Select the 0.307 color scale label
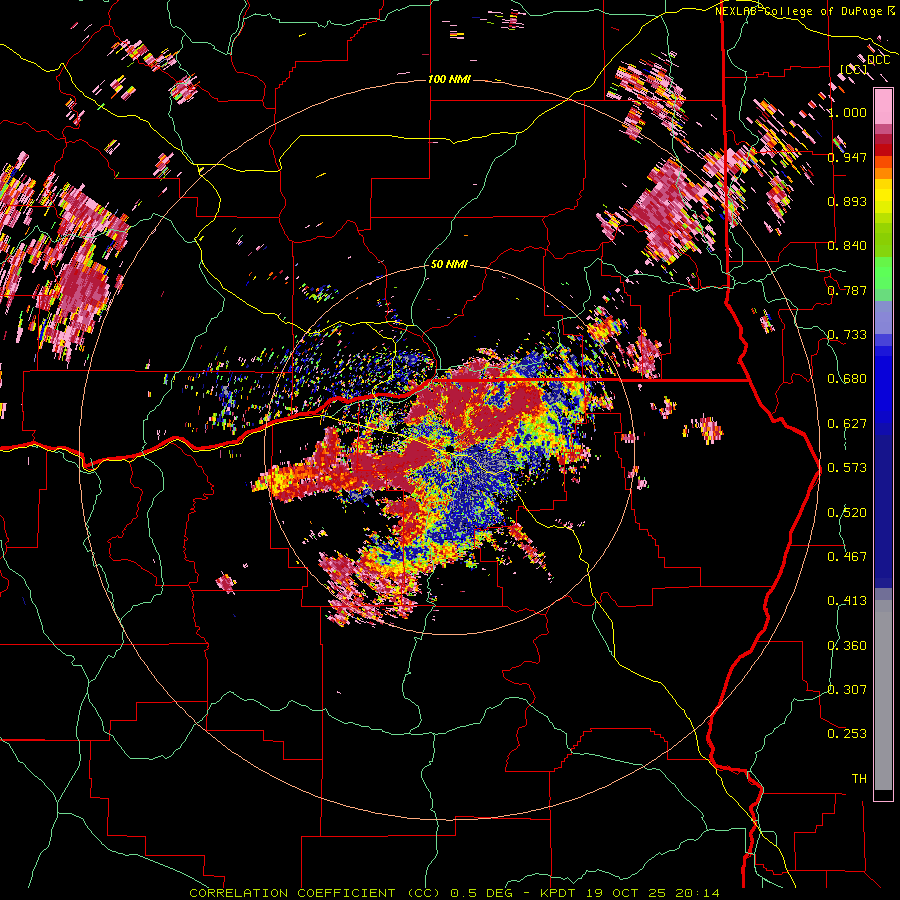 point(847,690)
